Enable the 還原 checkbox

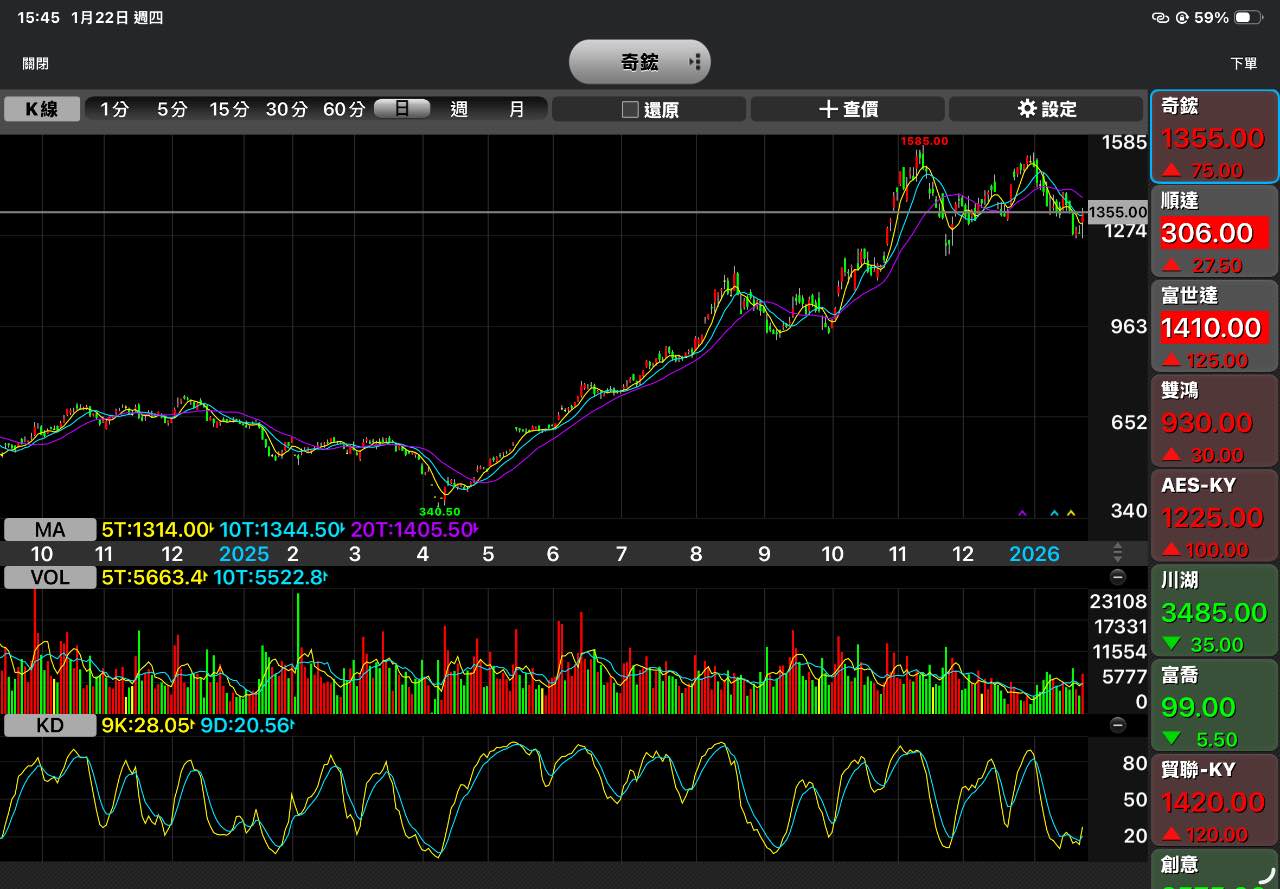pyautogui.click(x=630, y=110)
